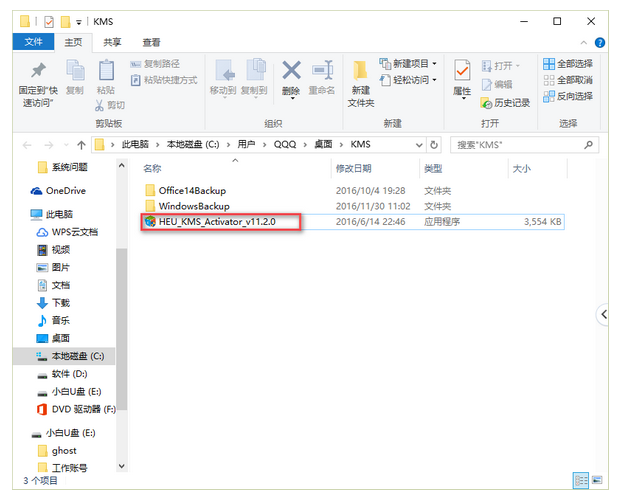Click the History record icon
Image resolution: width=621 pixels, height=499 pixels.
505,103
